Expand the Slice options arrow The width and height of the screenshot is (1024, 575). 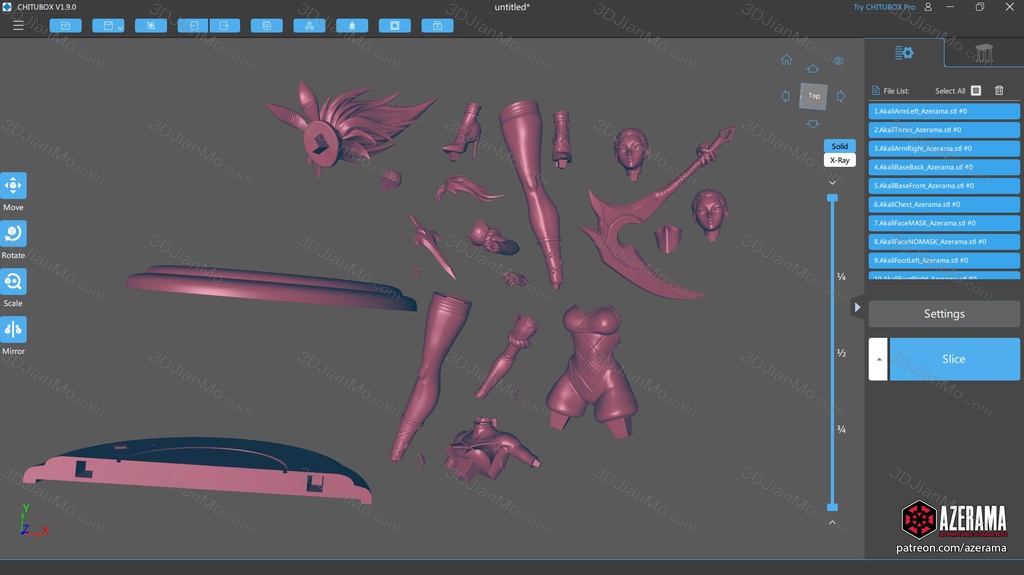[878, 359]
